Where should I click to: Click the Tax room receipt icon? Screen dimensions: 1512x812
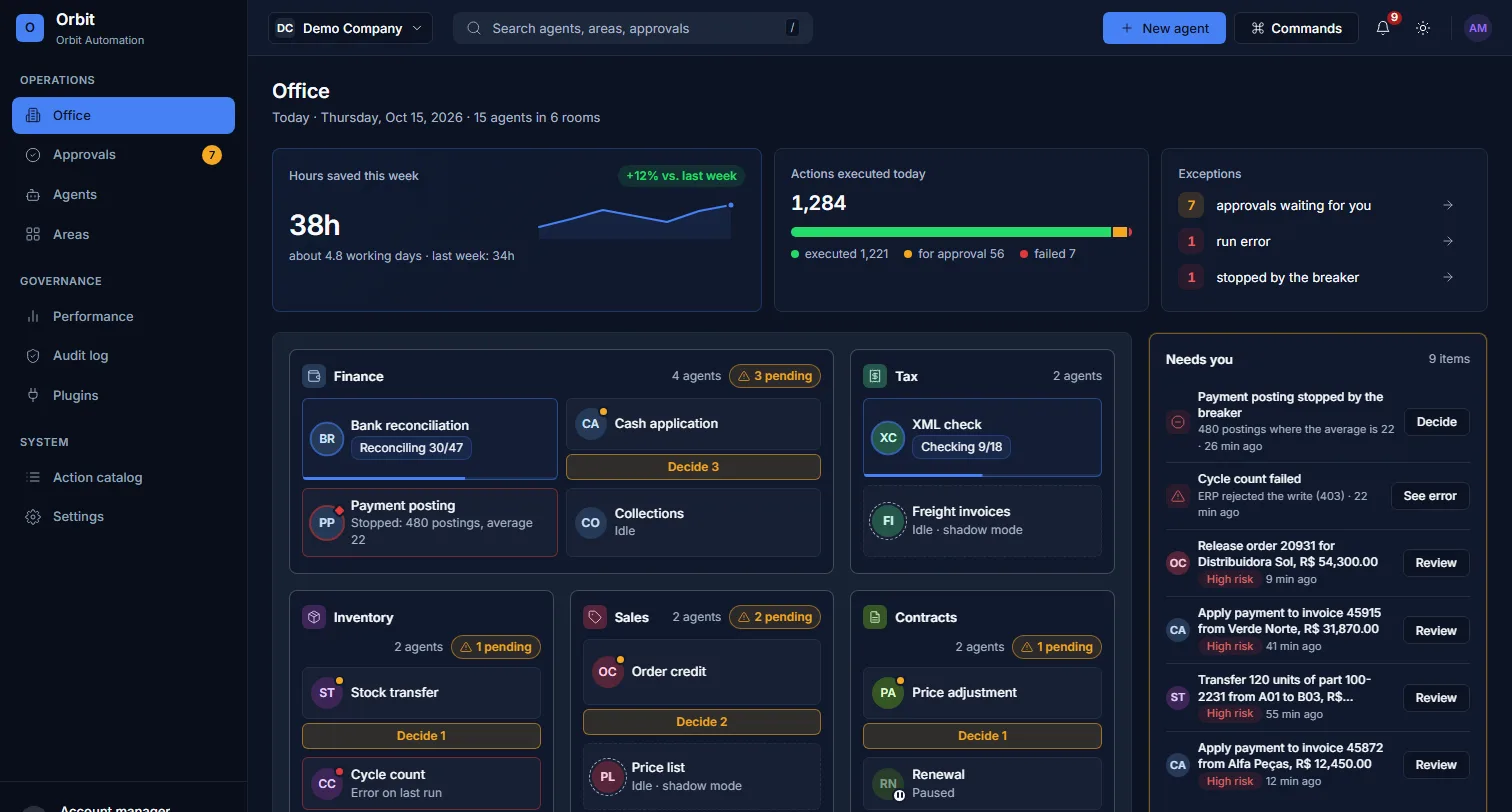[x=875, y=376]
